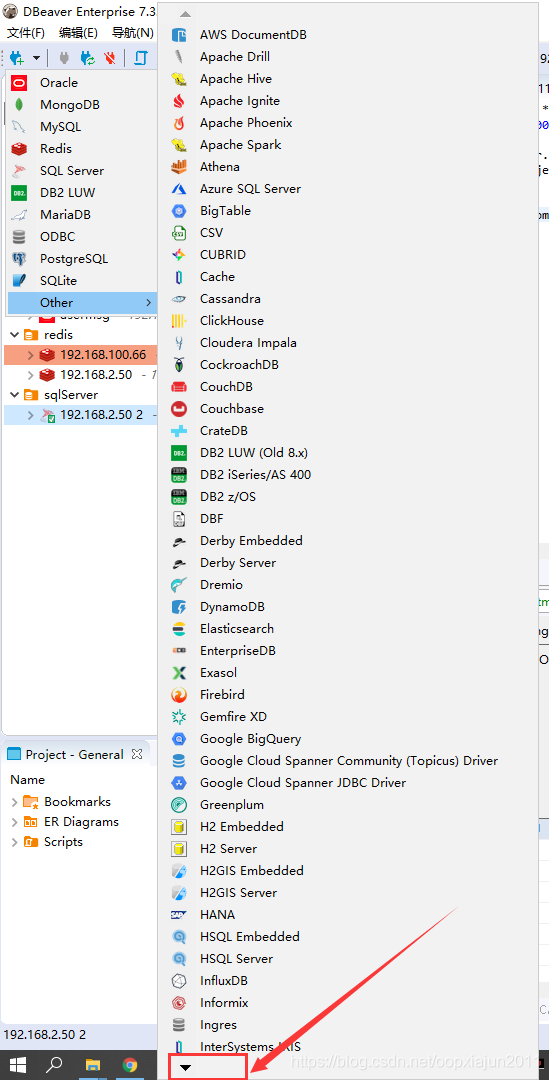
Task: Select Google Cloud Spanner JDBC Driver
Action: tap(349, 783)
